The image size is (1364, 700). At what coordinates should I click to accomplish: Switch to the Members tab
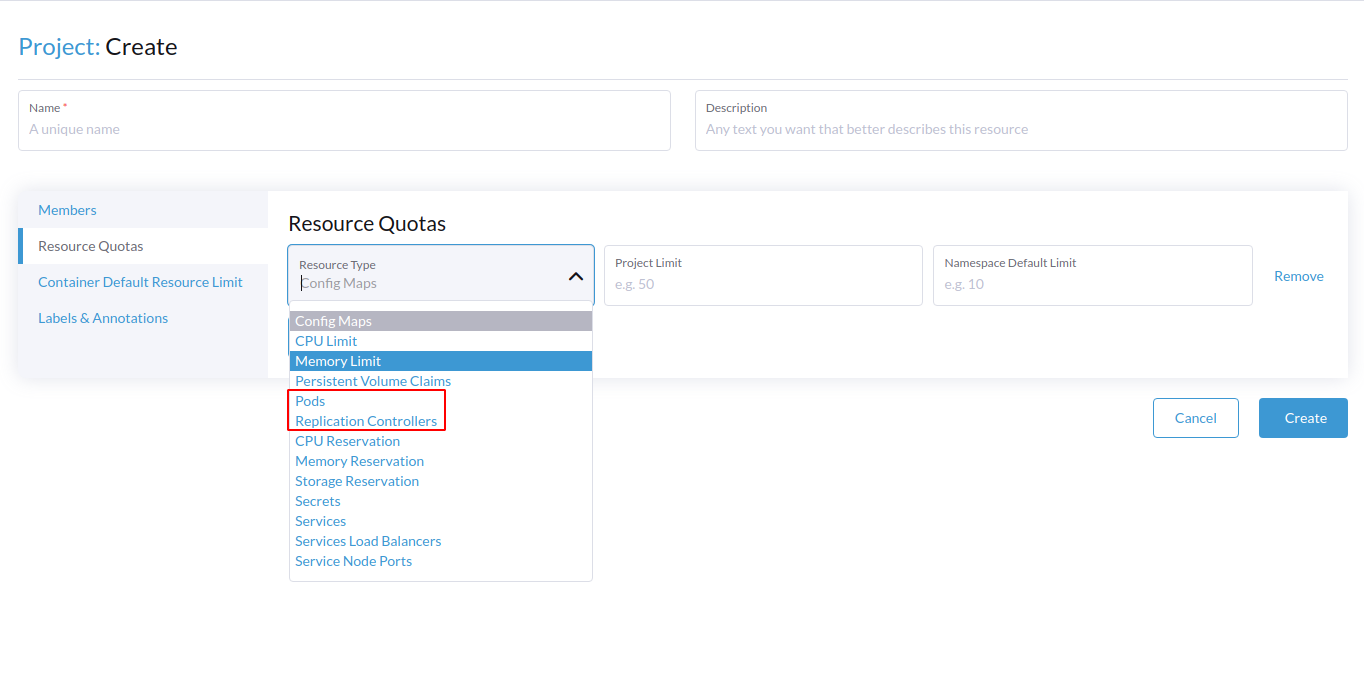point(67,210)
